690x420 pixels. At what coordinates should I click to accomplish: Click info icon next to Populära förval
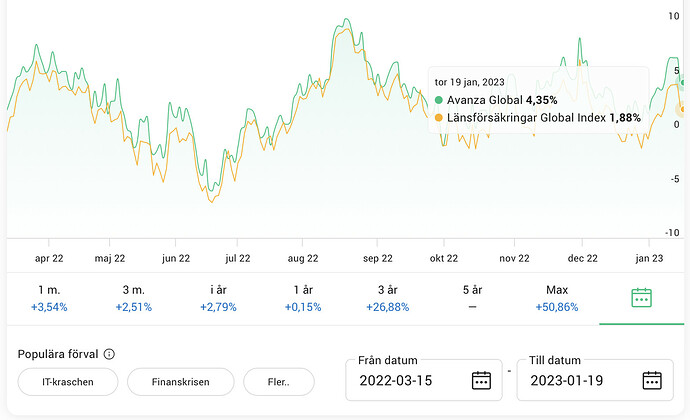pyautogui.click(x=109, y=354)
